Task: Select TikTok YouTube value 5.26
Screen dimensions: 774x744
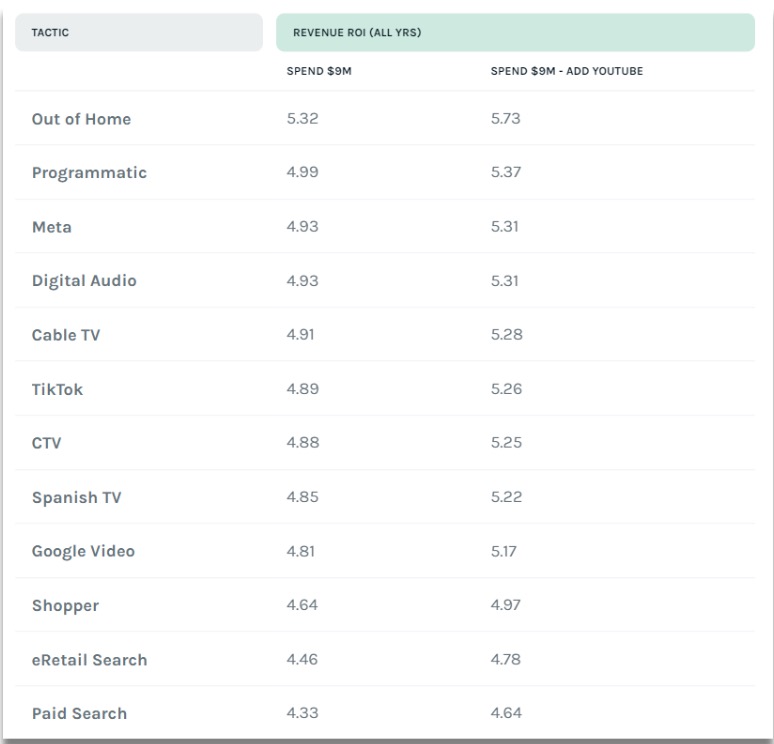Action: [x=506, y=389]
